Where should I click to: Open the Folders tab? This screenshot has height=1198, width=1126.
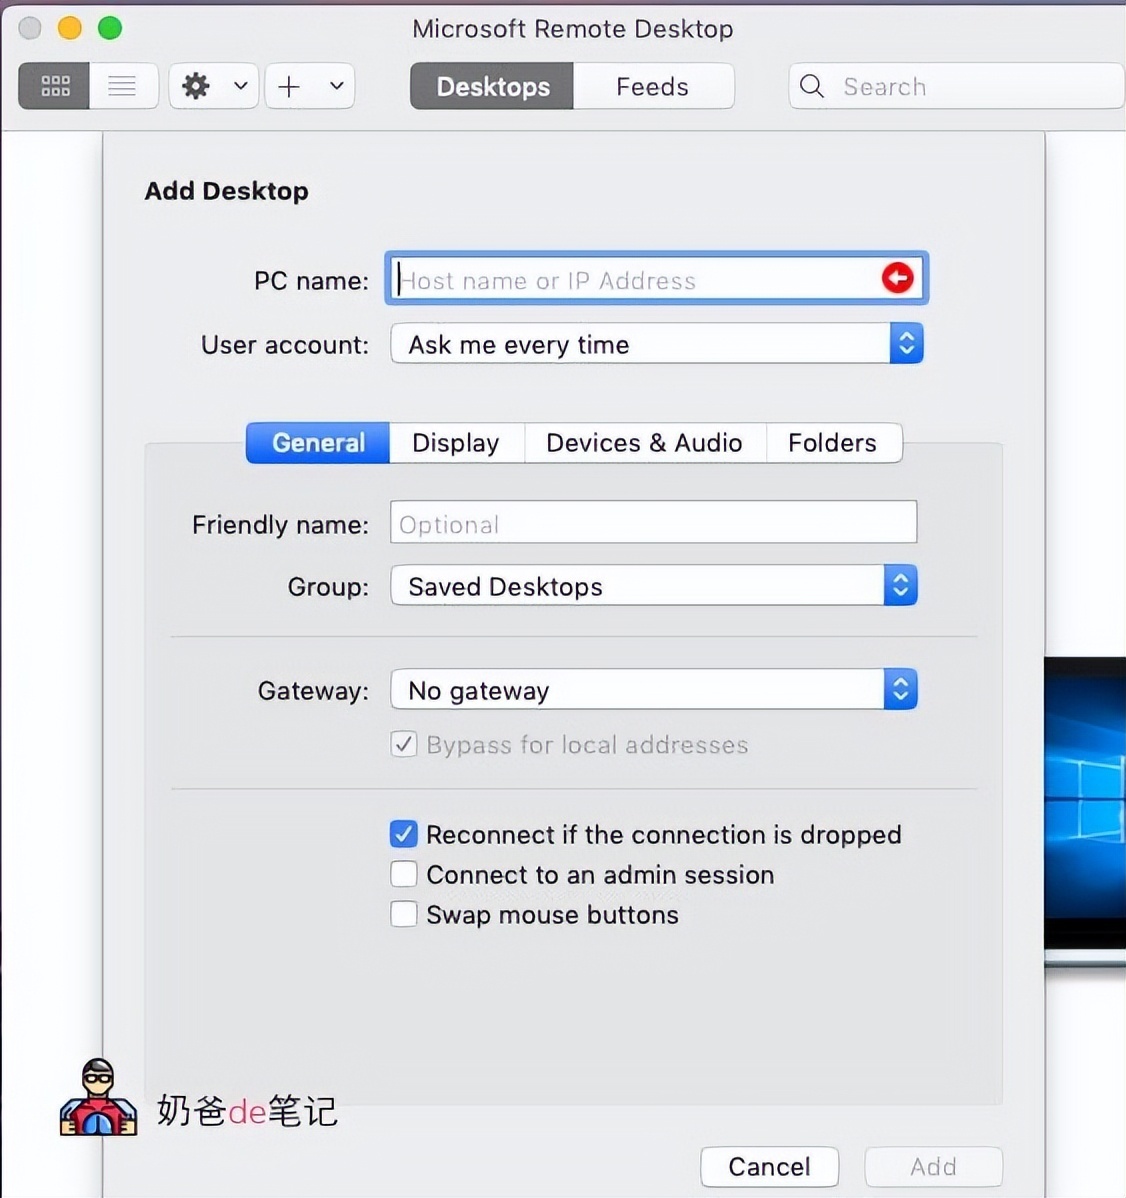pos(833,443)
